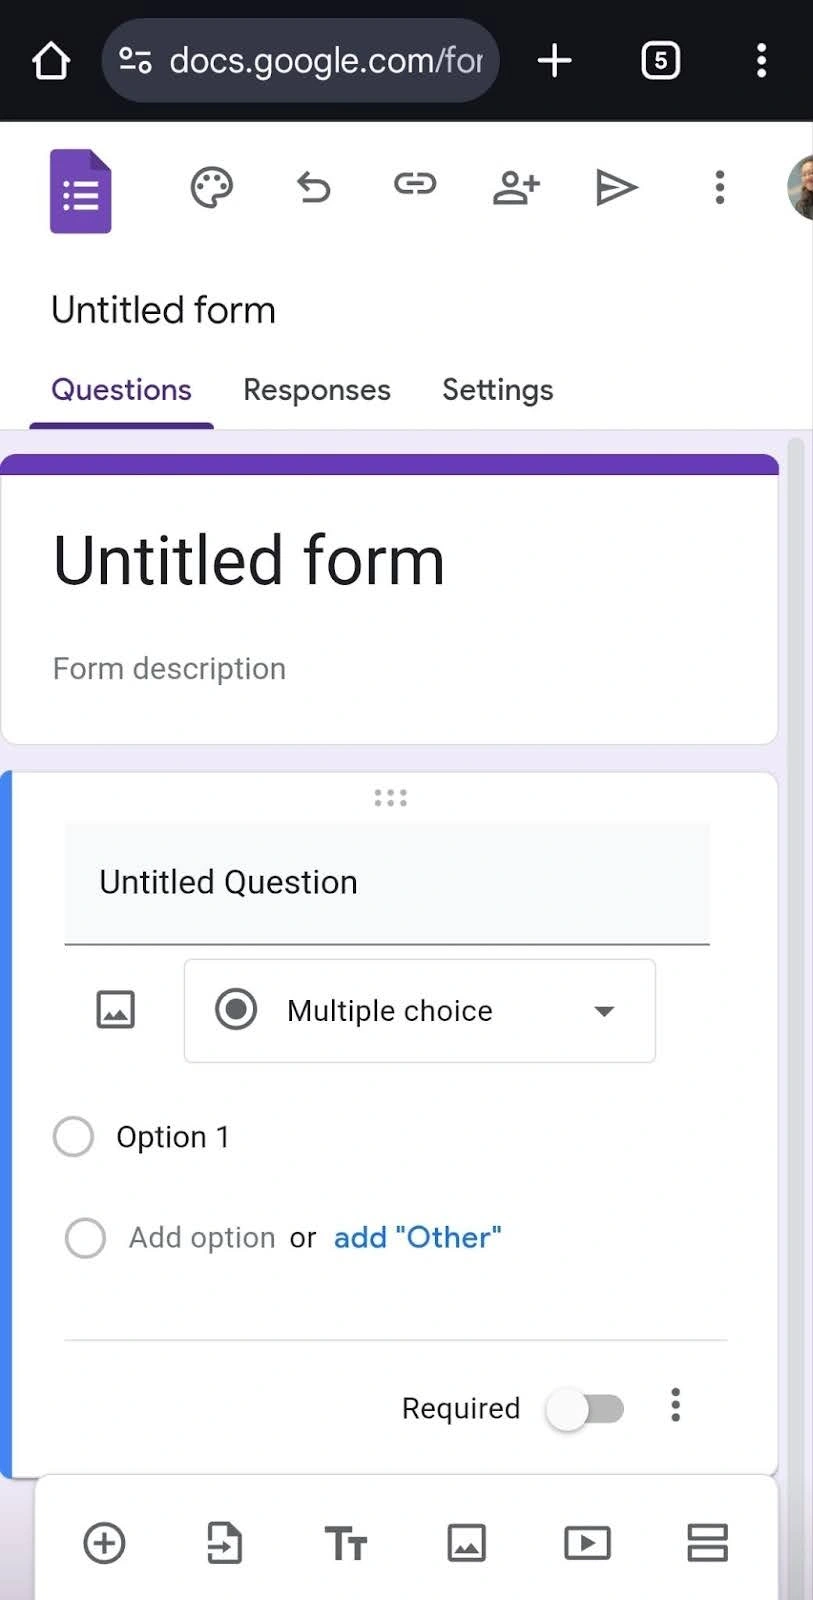
Task: Click the Undo icon
Action: pyautogui.click(x=313, y=187)
